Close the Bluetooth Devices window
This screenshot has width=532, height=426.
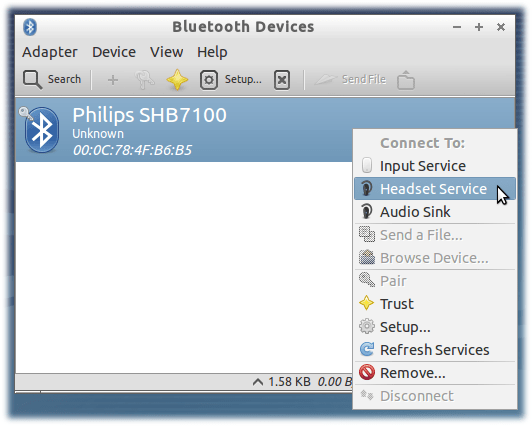click(x=501, y=27)
